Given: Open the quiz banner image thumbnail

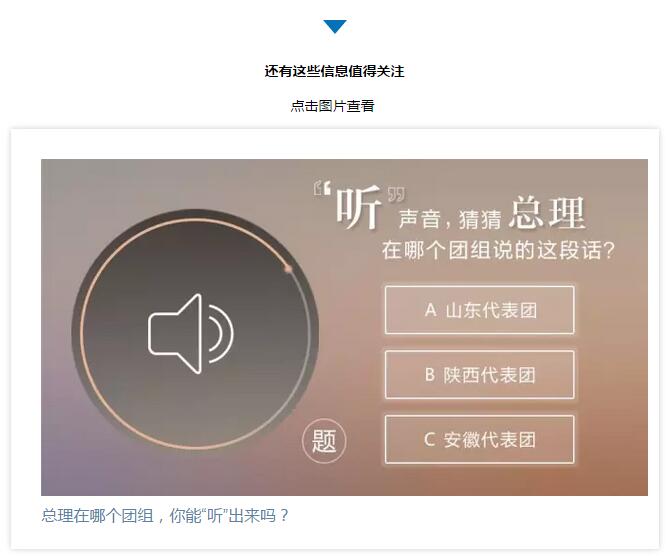Looking at the screenshot, I should (x=344, y=327).
